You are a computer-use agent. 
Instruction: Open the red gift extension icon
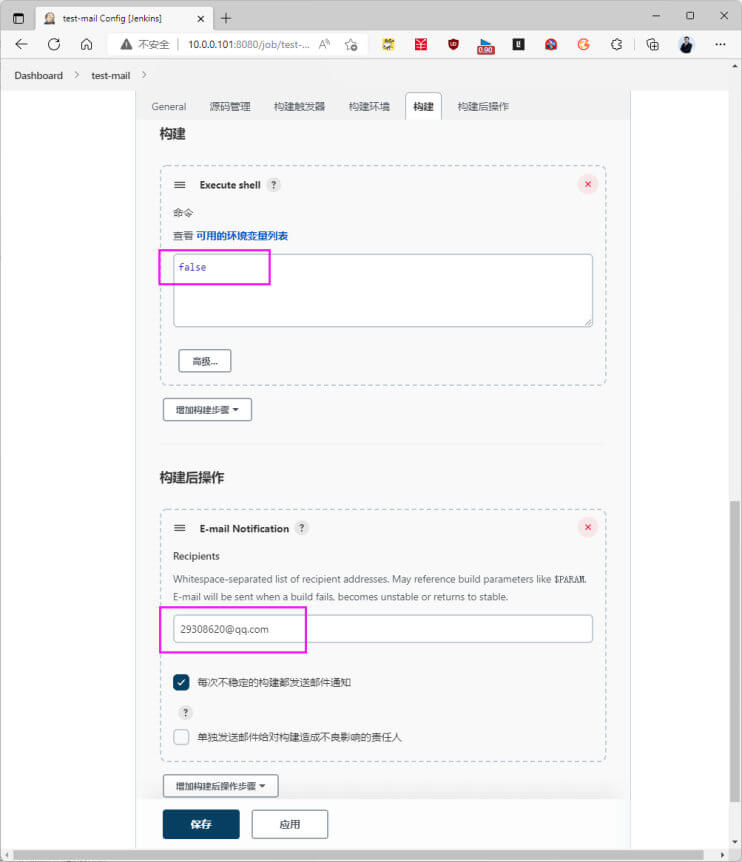click(x=420, y=45)
